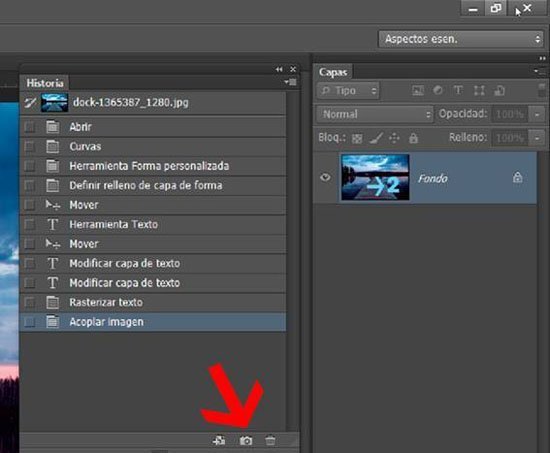550x453 pixels.
Task: Select the Rasterizar texto history state
Action: [153, 302]
